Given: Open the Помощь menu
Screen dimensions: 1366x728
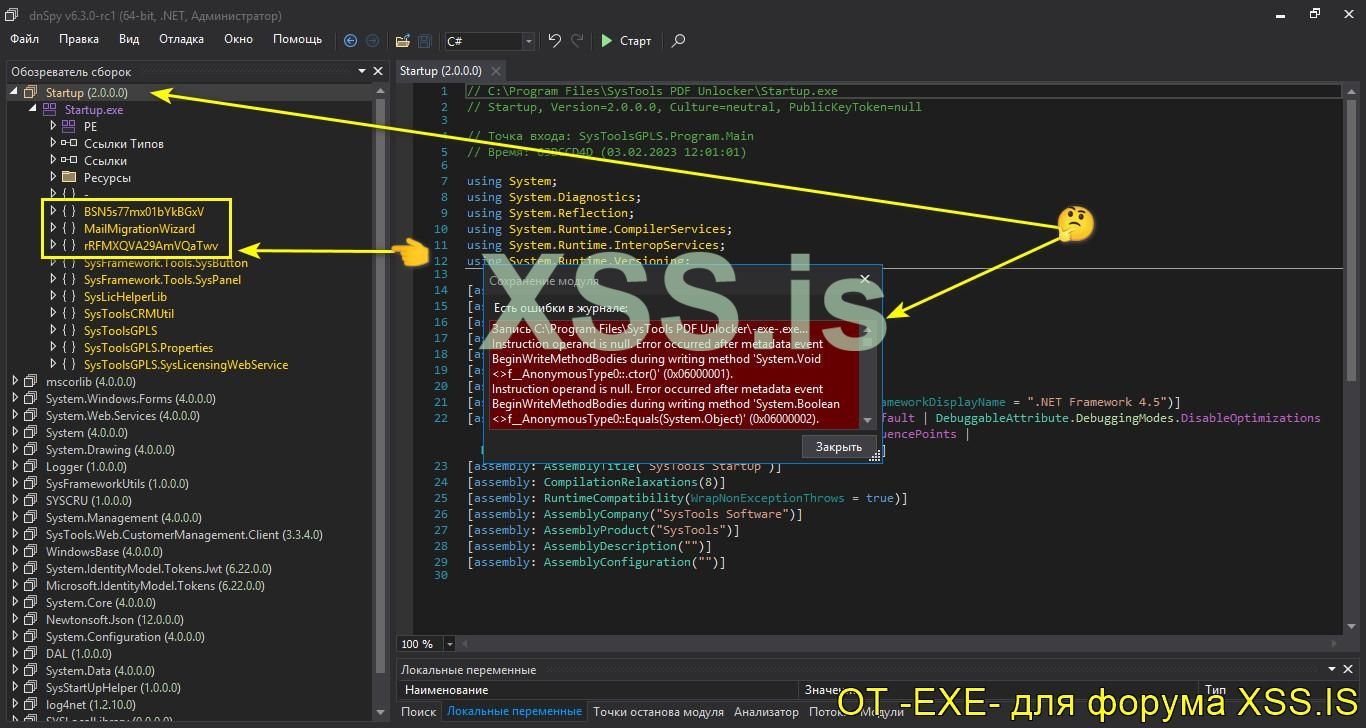Looking at the screenshot, I should click(x=297, y=40).
